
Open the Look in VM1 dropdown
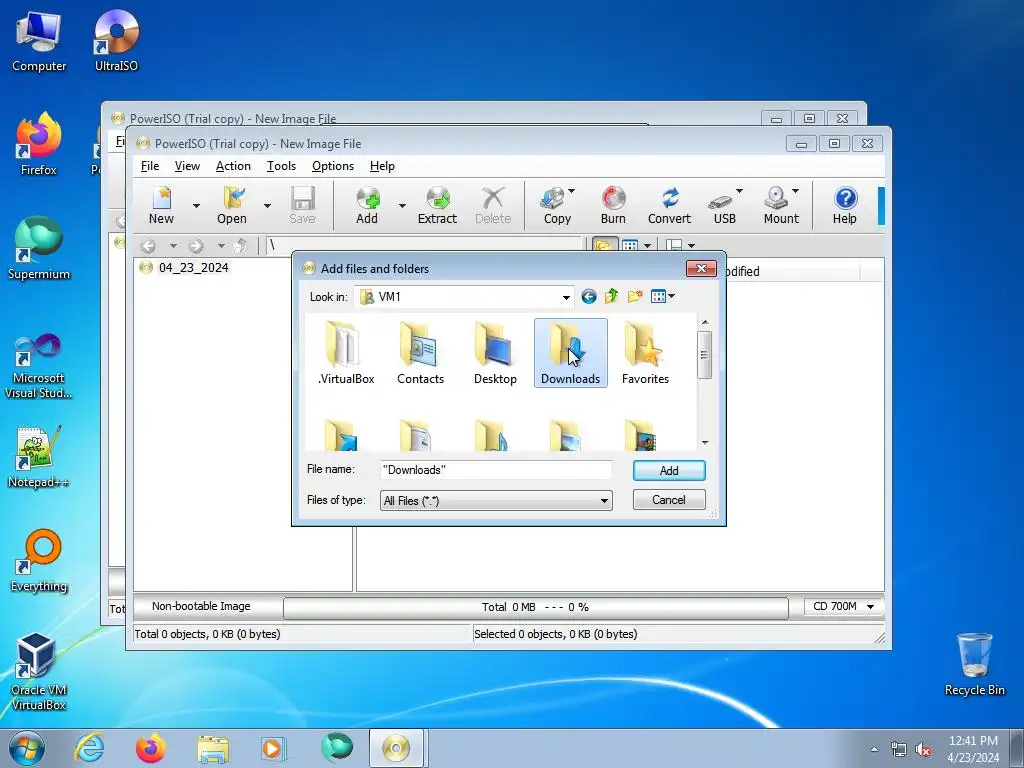click(566, 297)
